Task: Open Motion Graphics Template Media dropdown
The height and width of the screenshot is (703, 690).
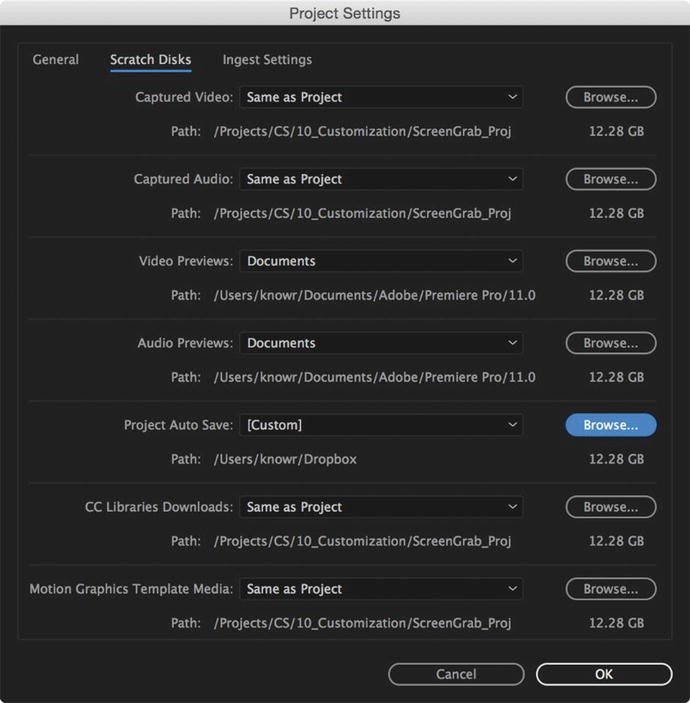Action: tap(381, 589)
